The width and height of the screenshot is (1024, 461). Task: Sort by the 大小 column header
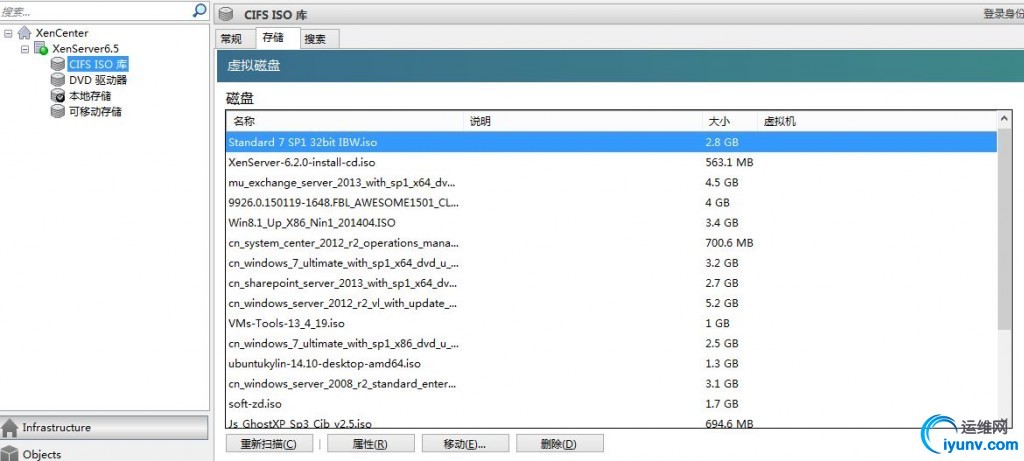point(730,121)
